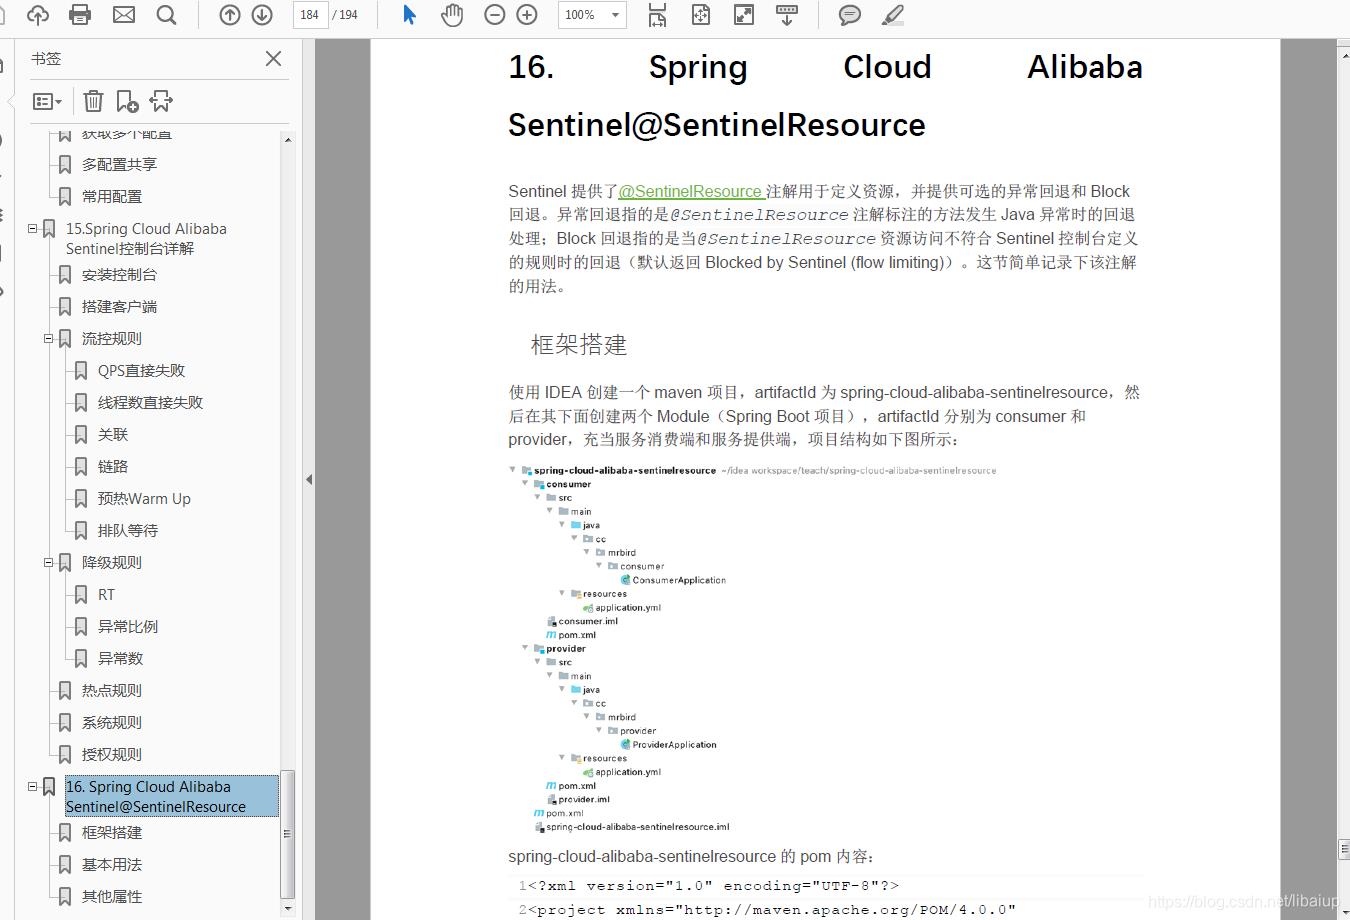1350x920 pixels.
Task: Open bookmark 异常数
Action: pyautogui.click(x=120, y=659)
